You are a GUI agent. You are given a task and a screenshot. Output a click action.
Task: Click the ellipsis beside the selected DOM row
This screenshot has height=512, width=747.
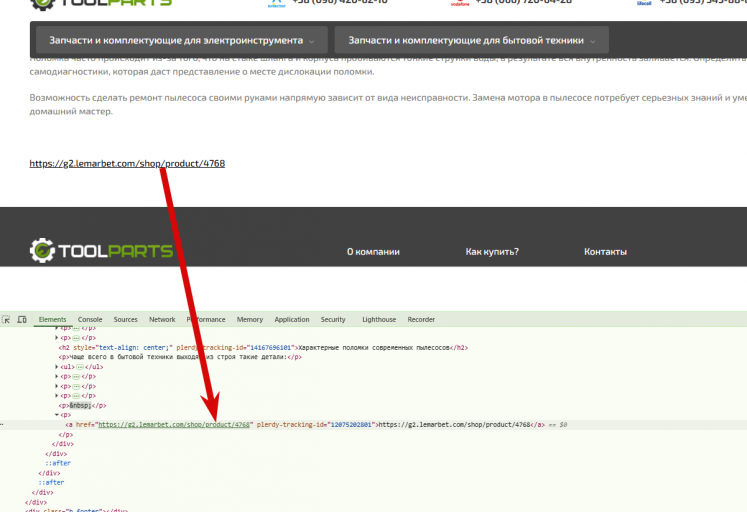(2, 424)
